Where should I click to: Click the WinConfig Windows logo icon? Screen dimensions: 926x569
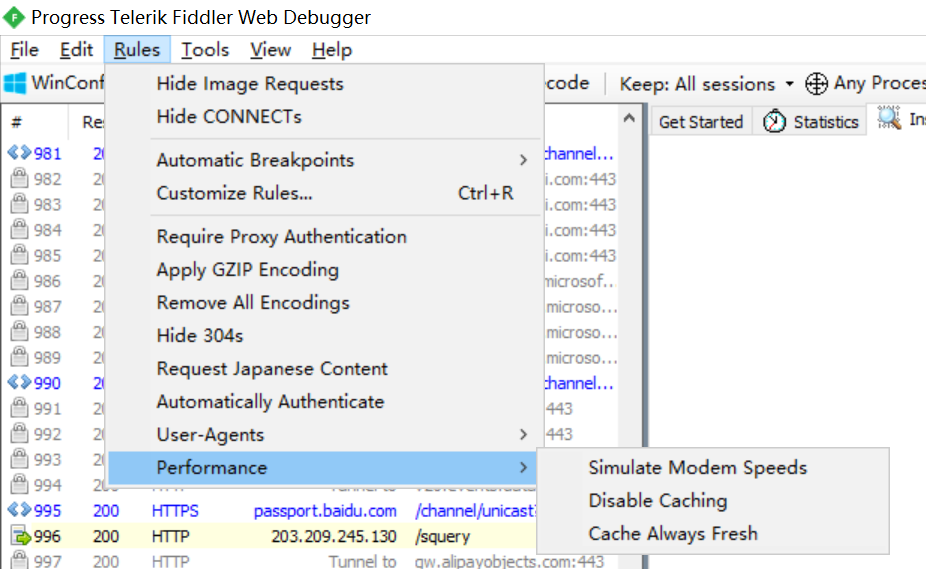tap(15, 83)
